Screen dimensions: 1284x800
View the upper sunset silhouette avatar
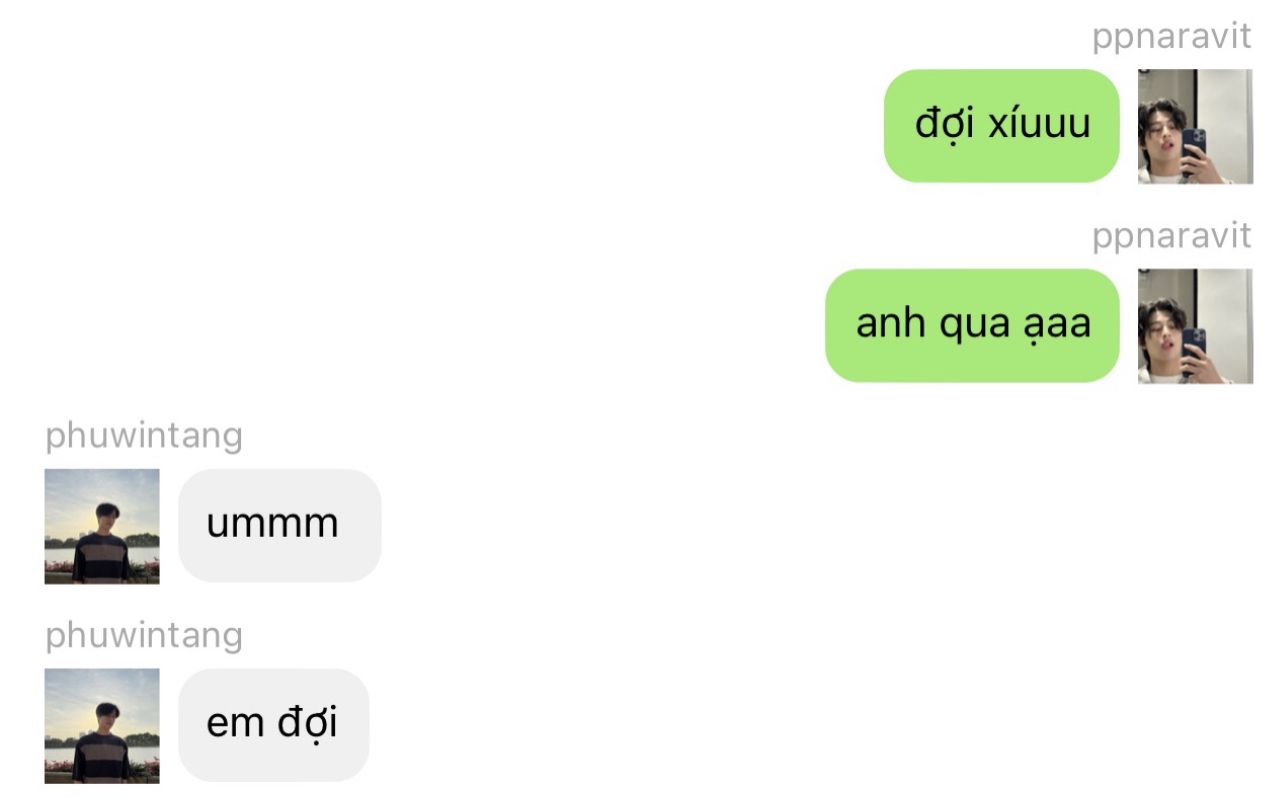(102, 526)
